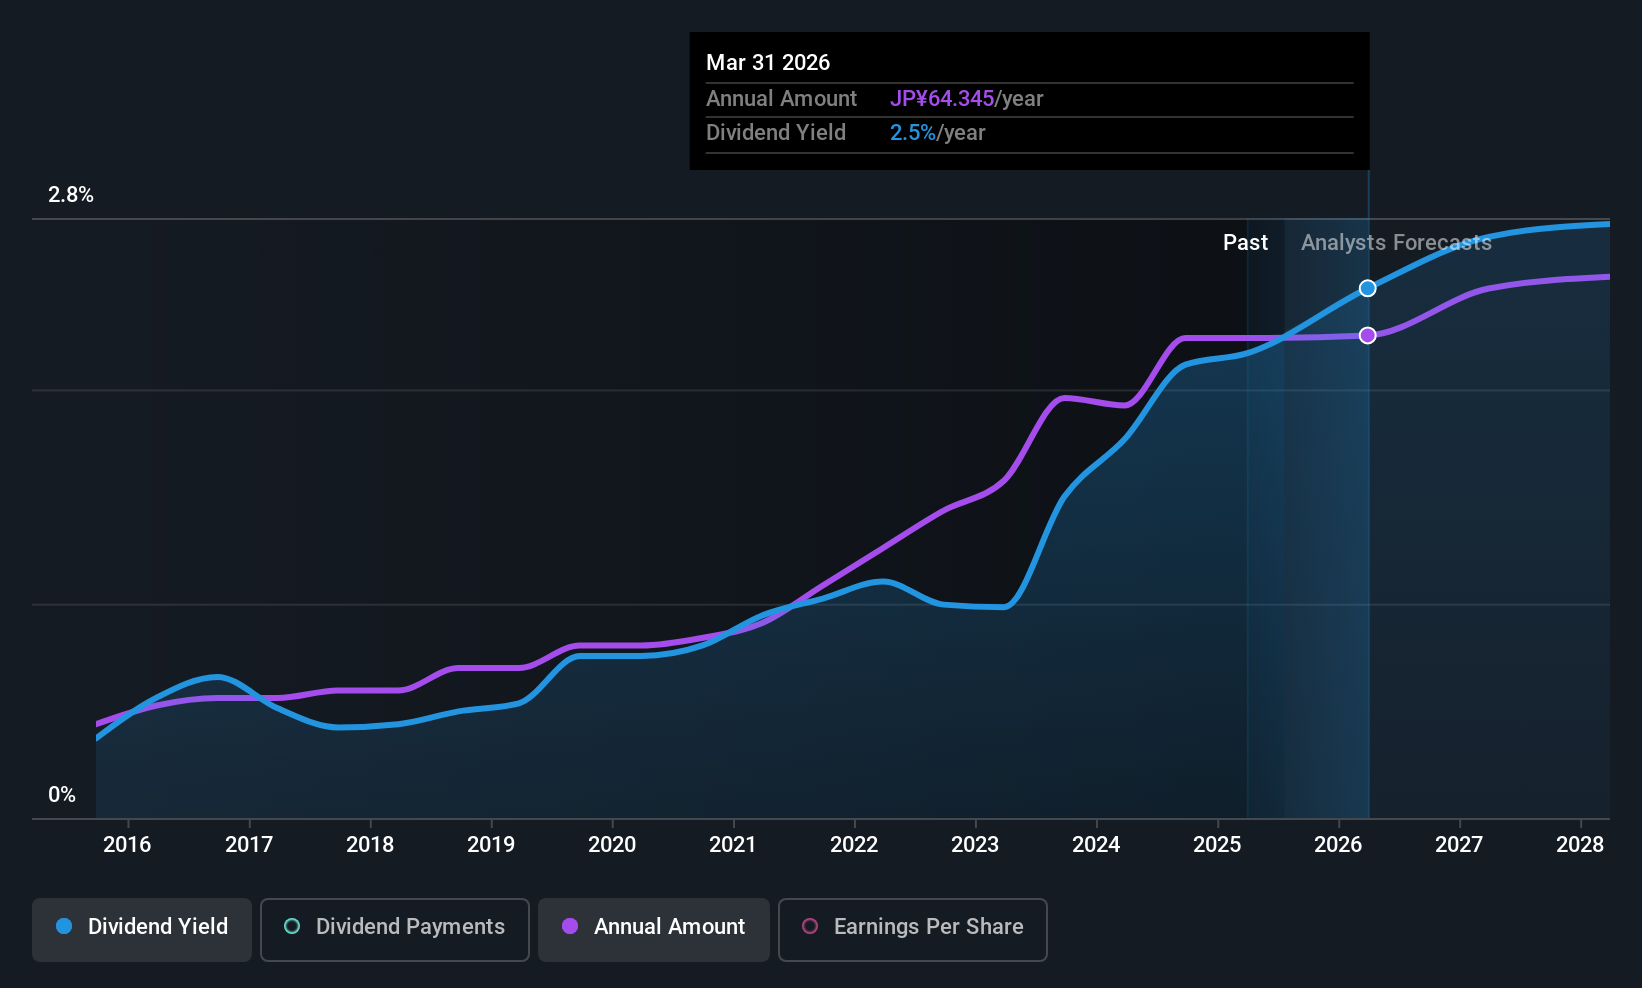
Task: Click the blue Dividend Yield legend dot
Action: pyautogui.click(x=64, y=926)
